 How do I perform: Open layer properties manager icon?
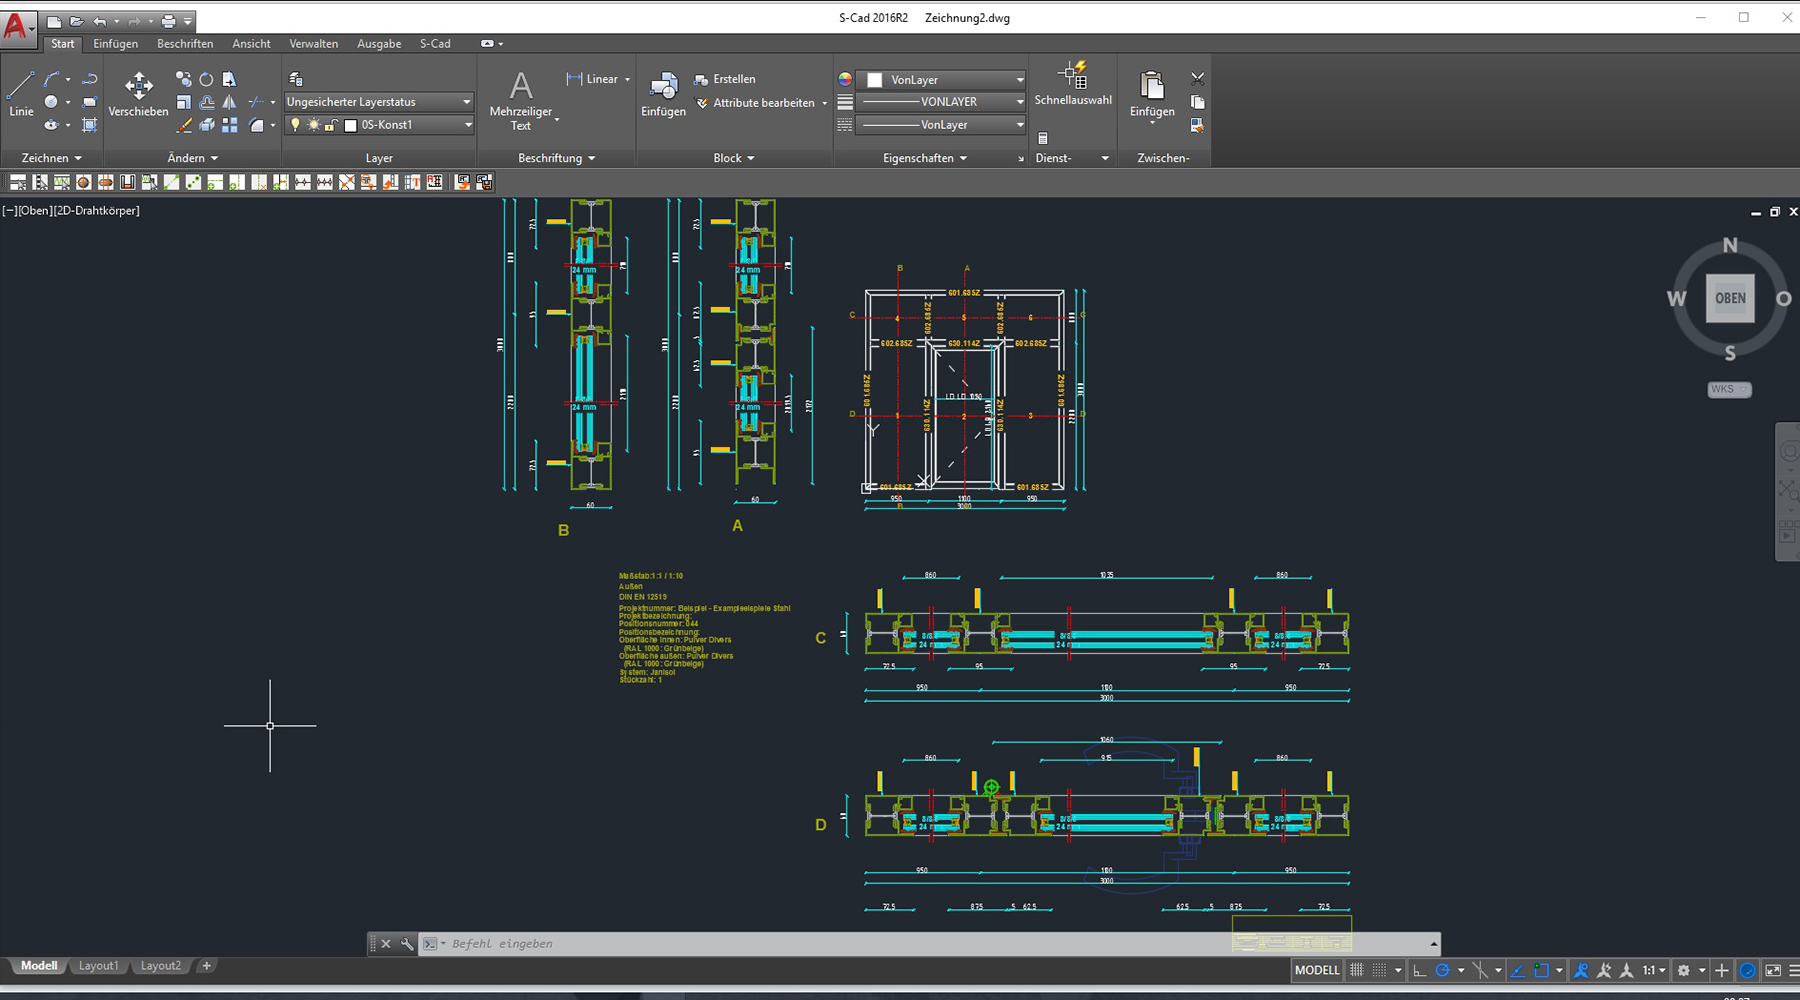coord(295,79)
